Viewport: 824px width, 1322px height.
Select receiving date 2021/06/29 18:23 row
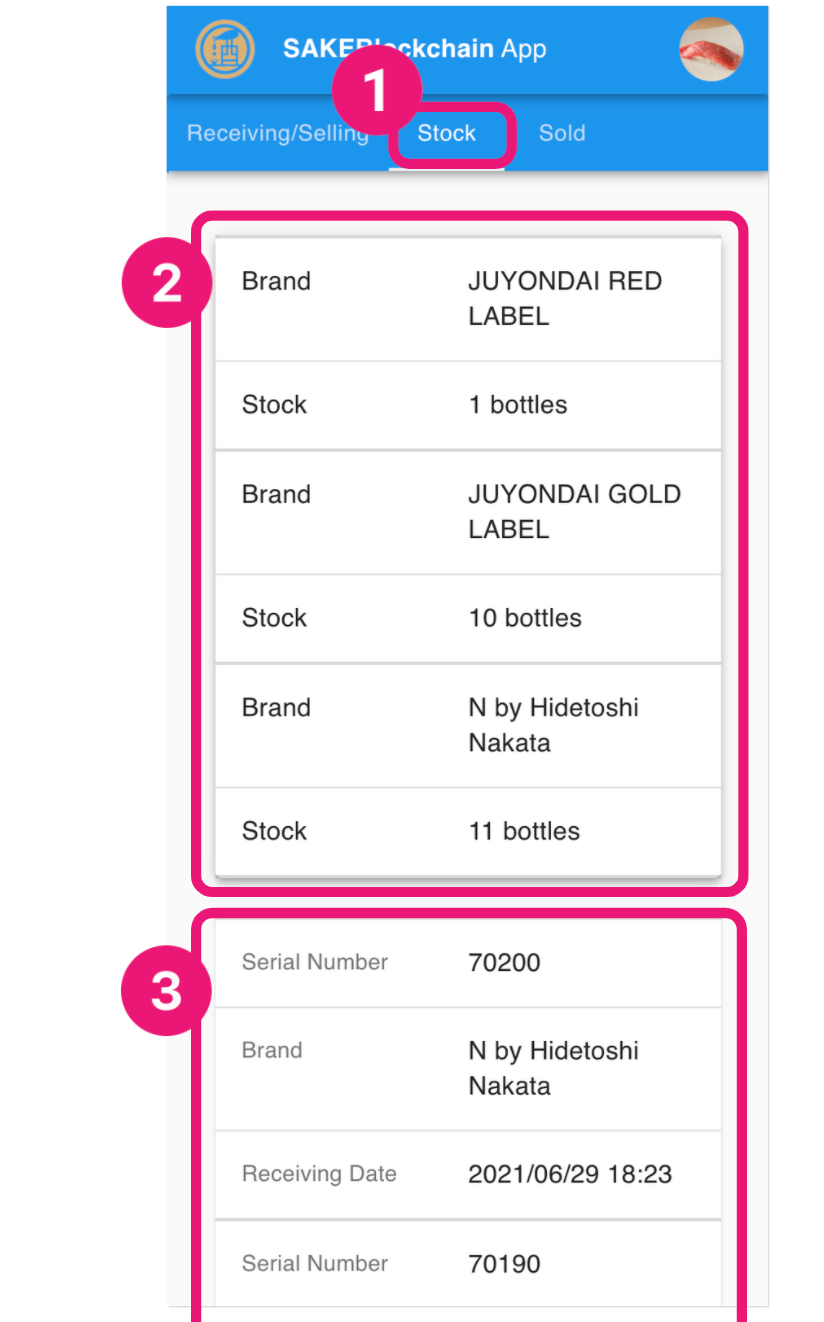(468, 1174)
